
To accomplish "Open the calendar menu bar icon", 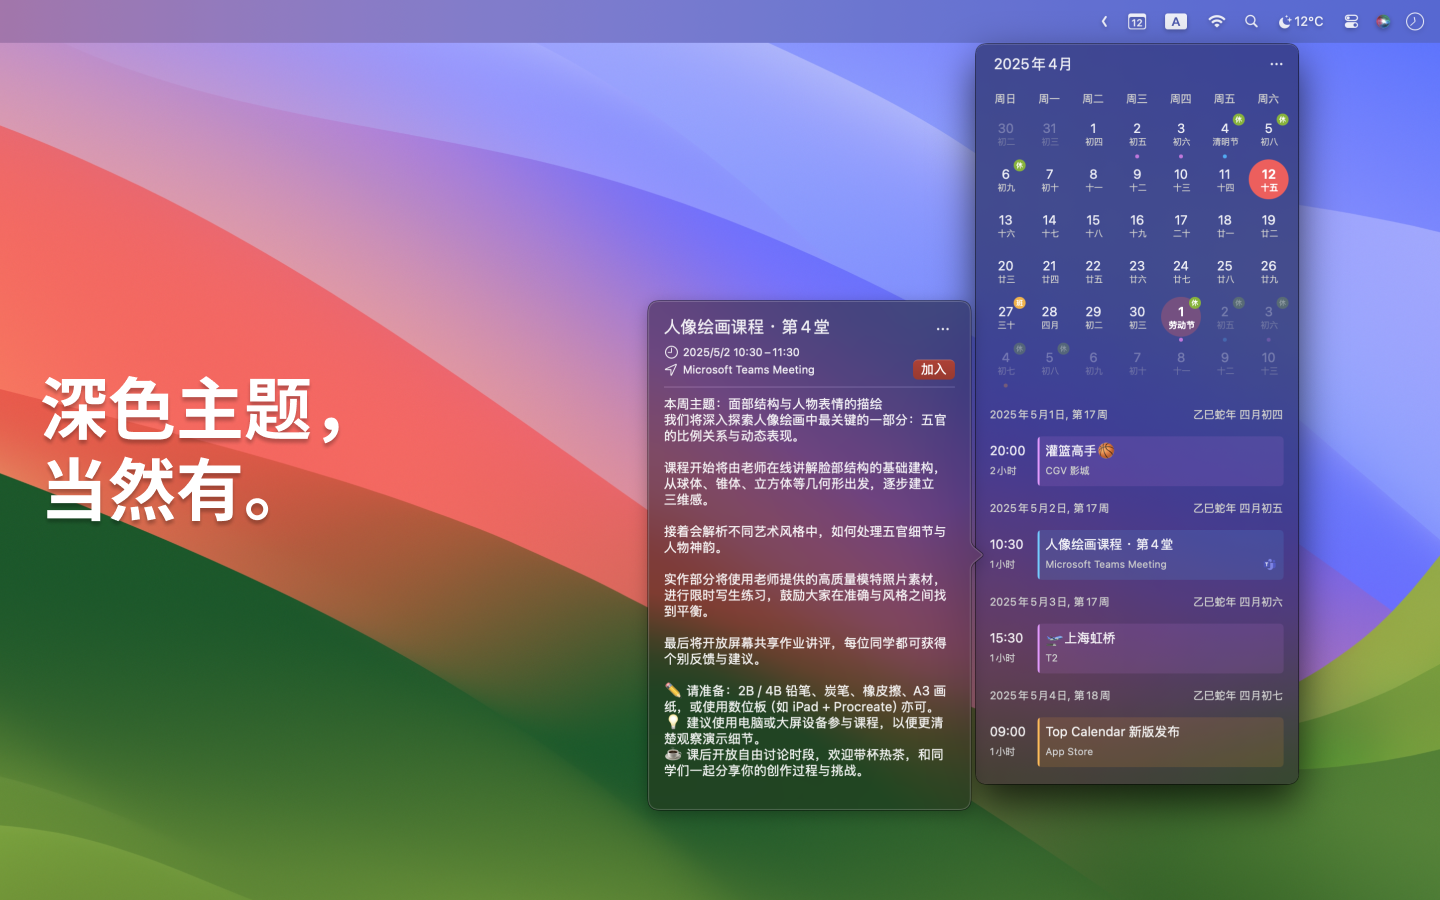I will (1137, 21).
